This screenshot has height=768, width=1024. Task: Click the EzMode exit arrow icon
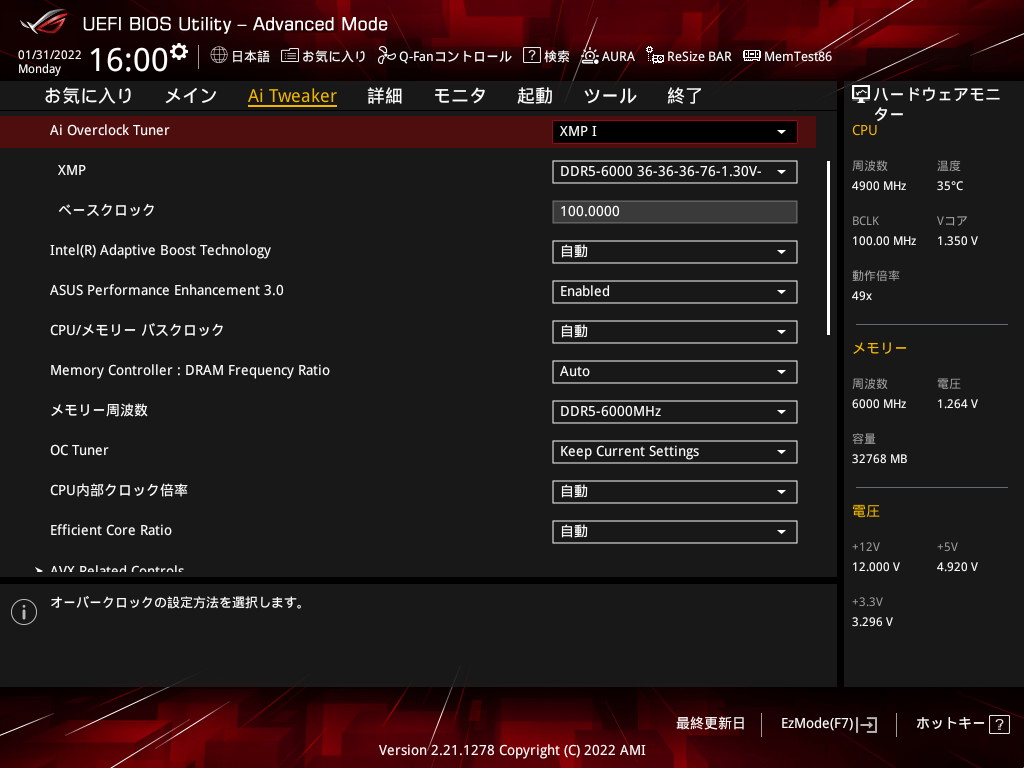point(867,724)
